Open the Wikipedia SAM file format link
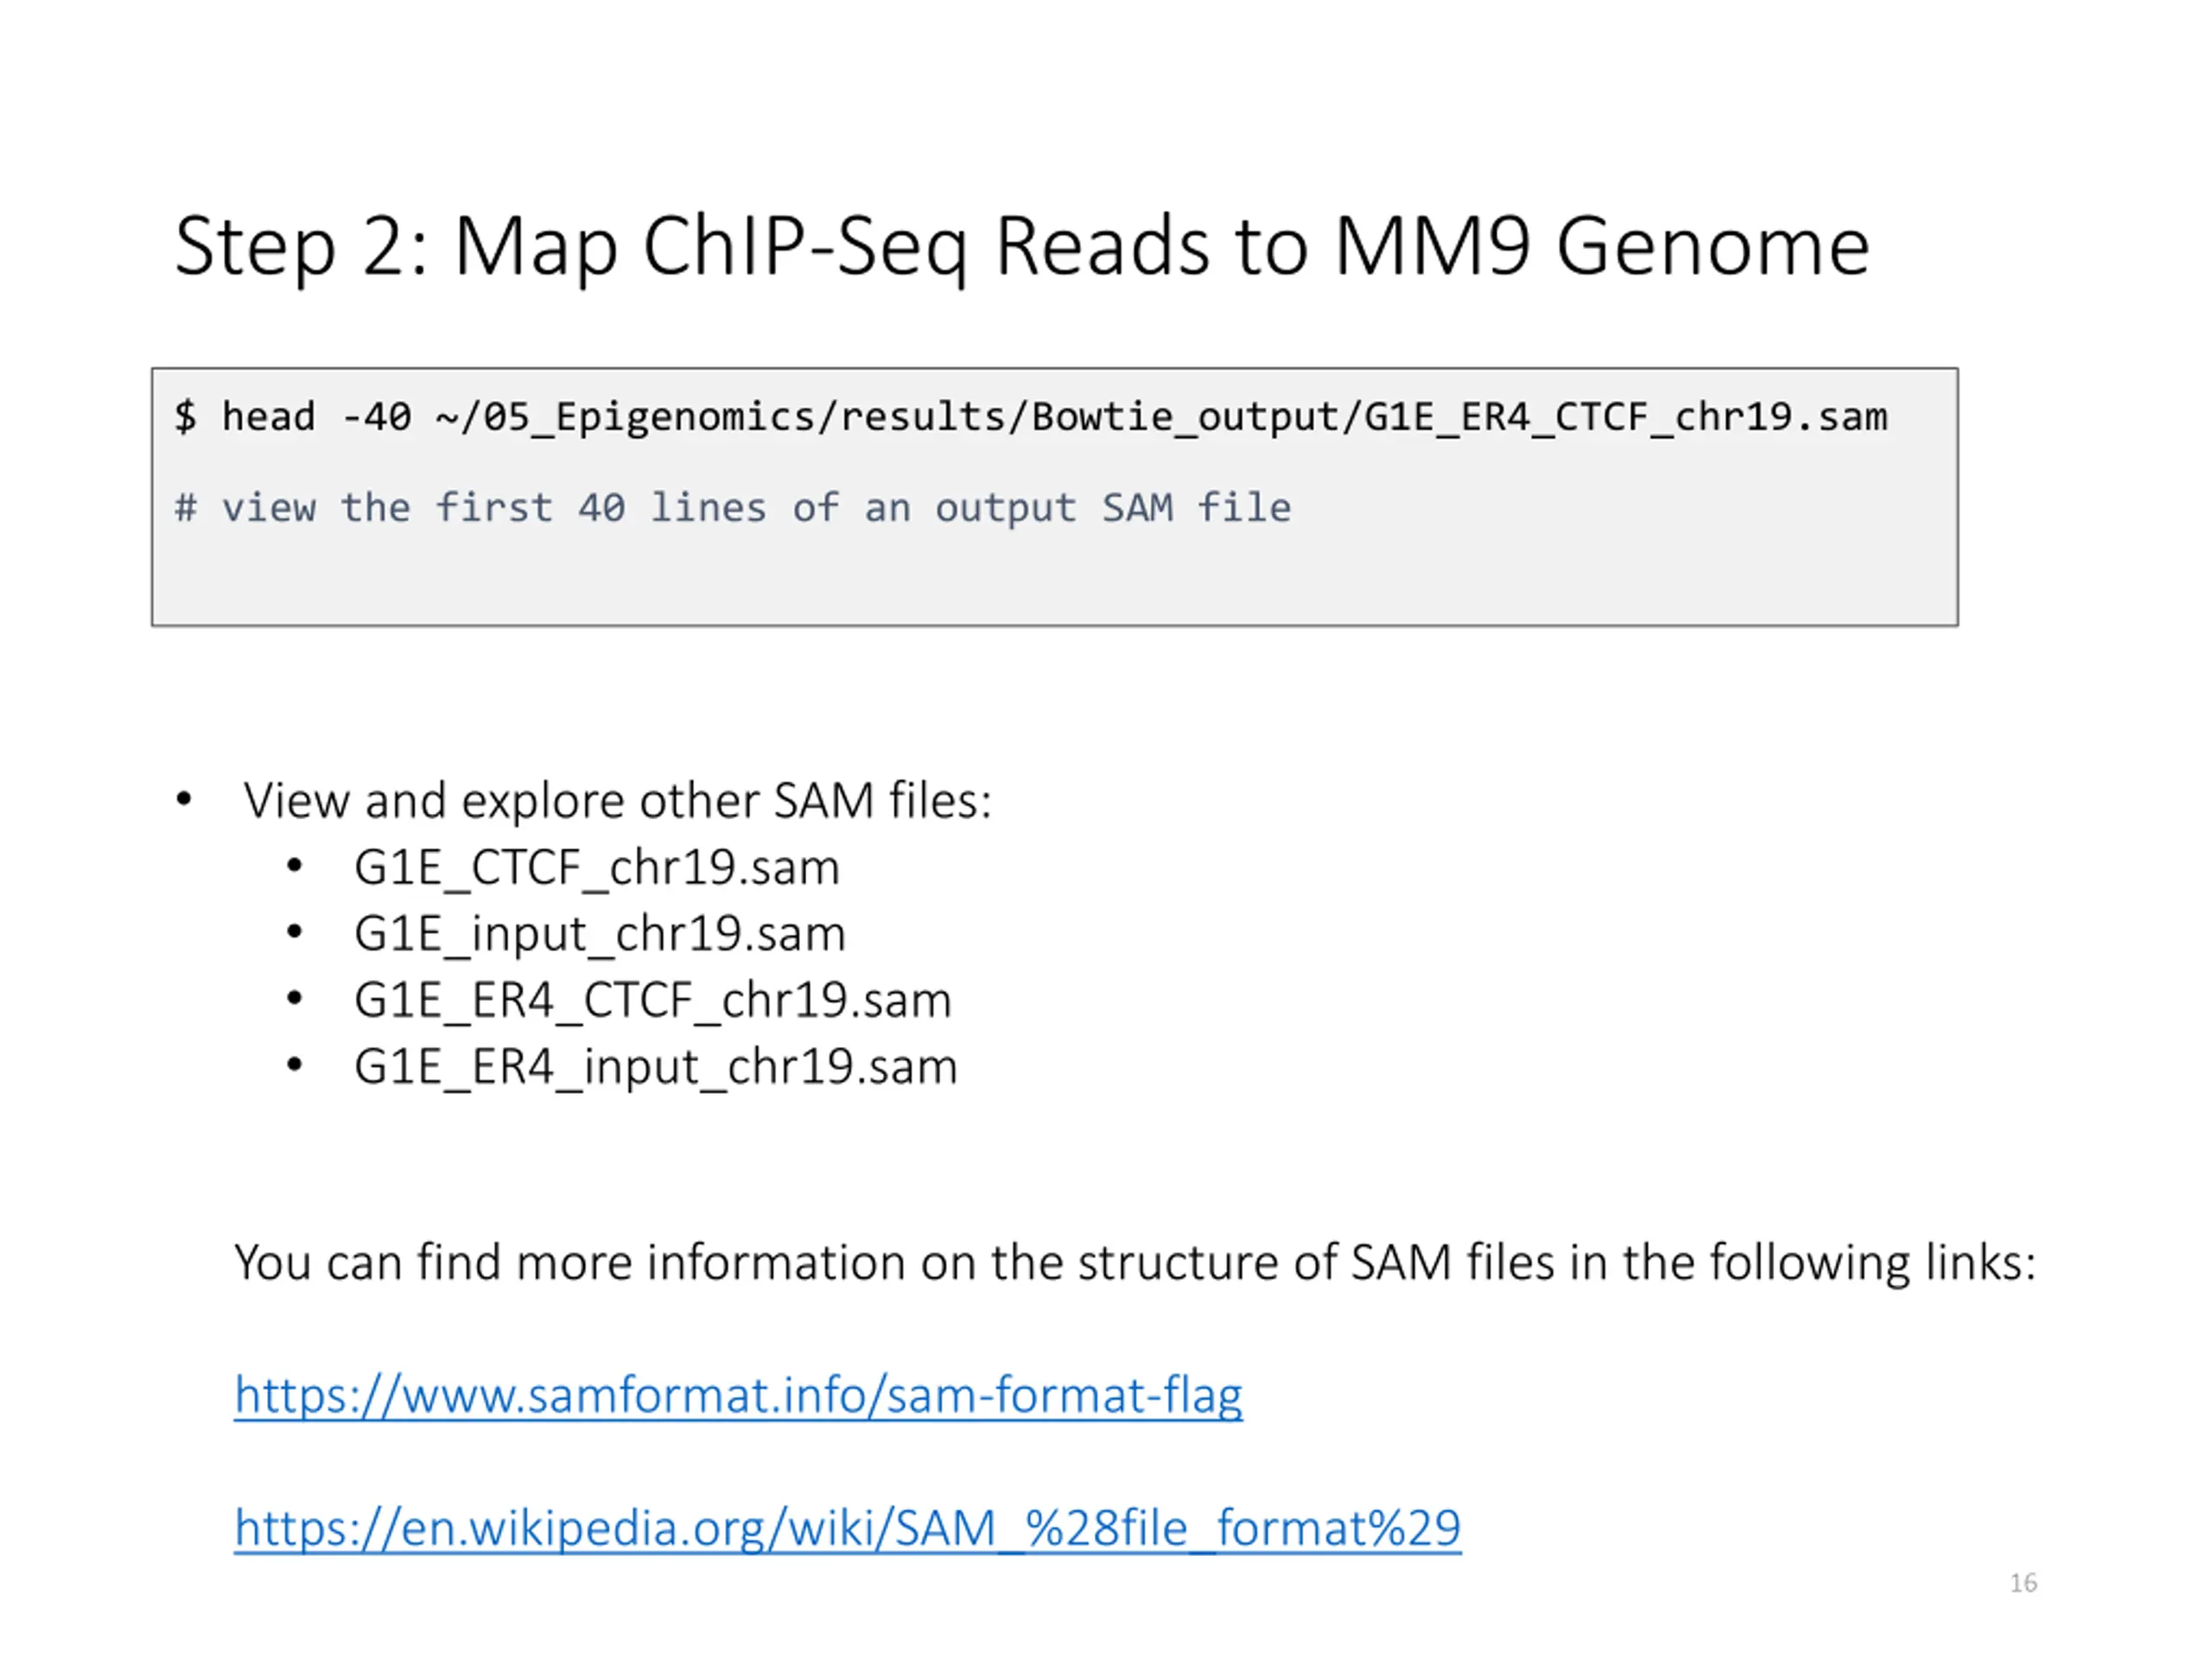The image size is (2212, 1659). tap(847, 1528)
